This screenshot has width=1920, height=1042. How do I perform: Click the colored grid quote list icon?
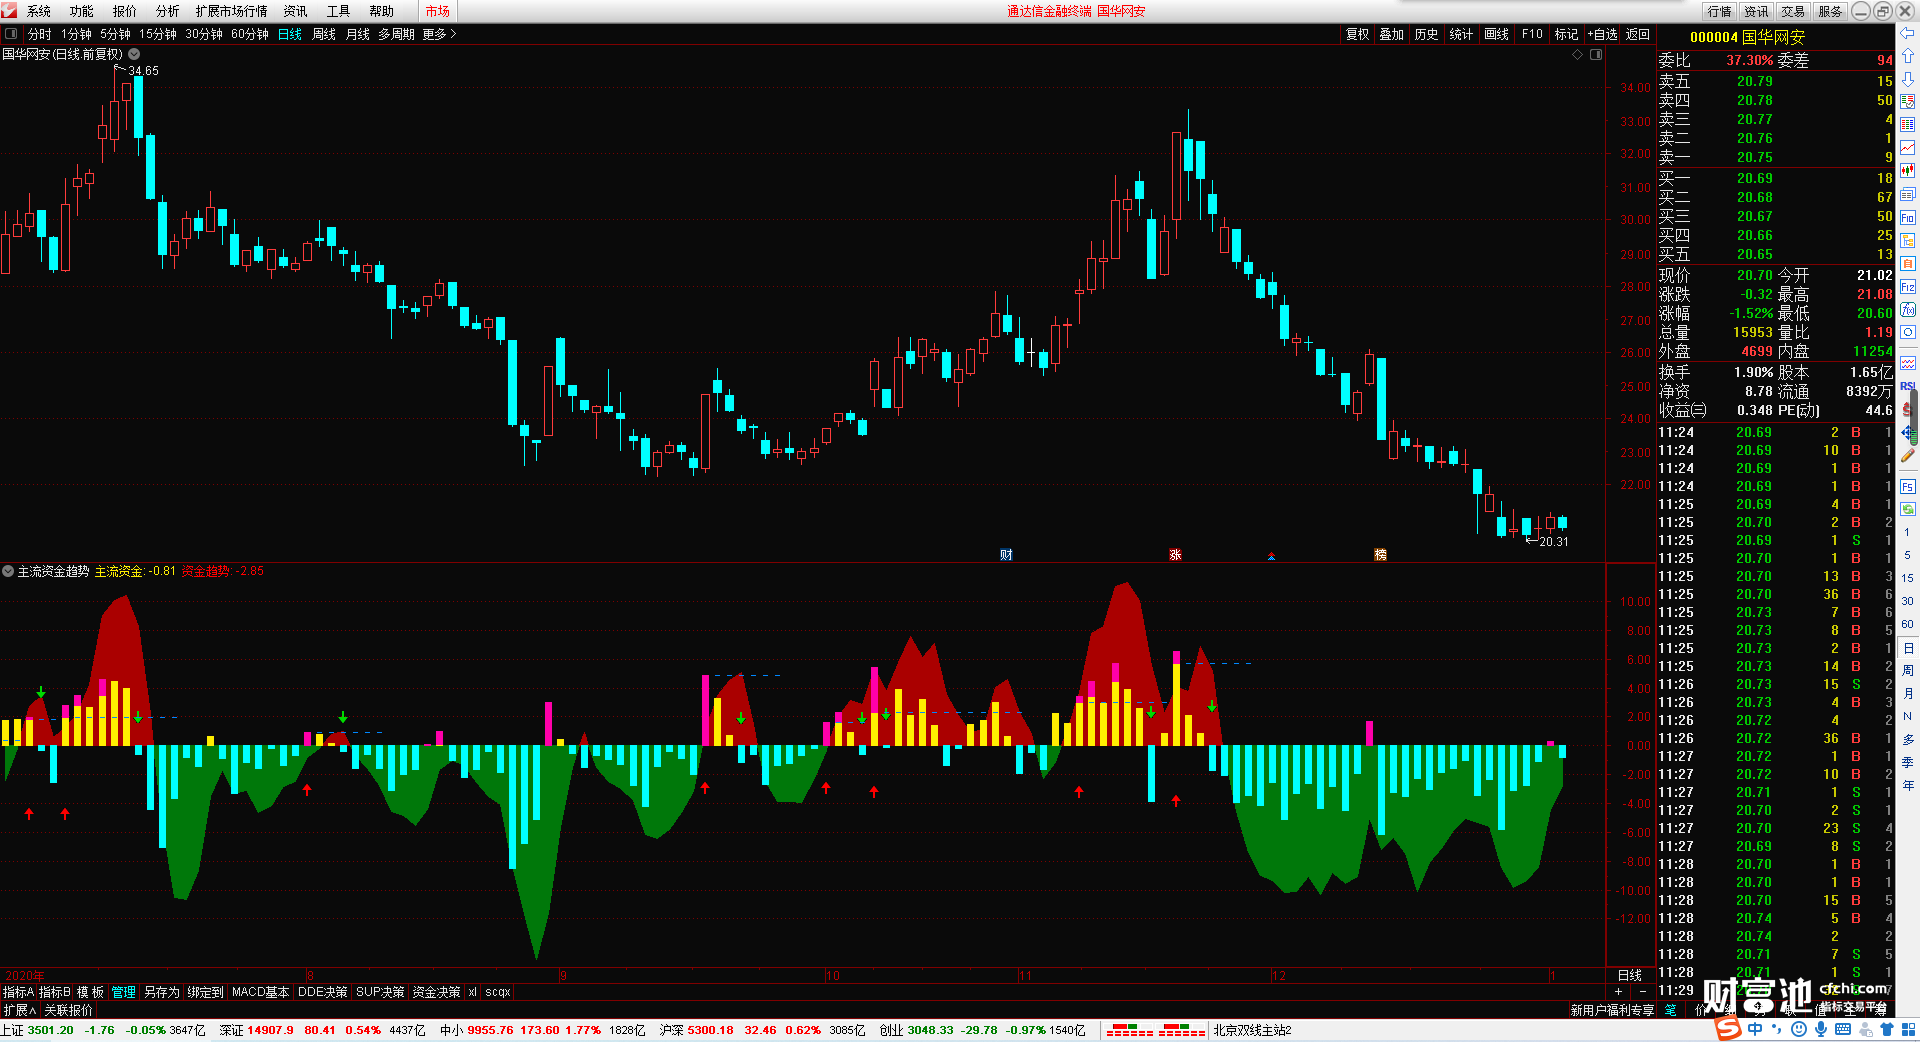click(x=1908, y=125)
